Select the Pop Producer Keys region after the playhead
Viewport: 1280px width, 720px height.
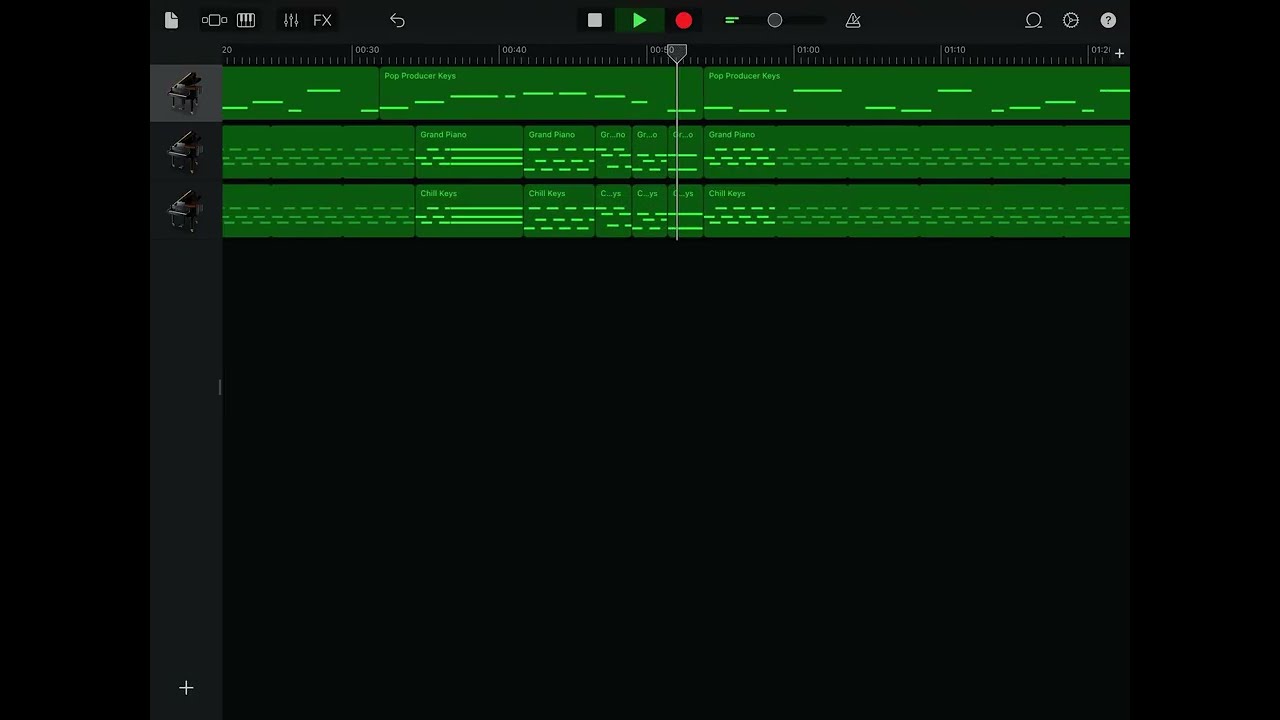click(x=917, y=93)
